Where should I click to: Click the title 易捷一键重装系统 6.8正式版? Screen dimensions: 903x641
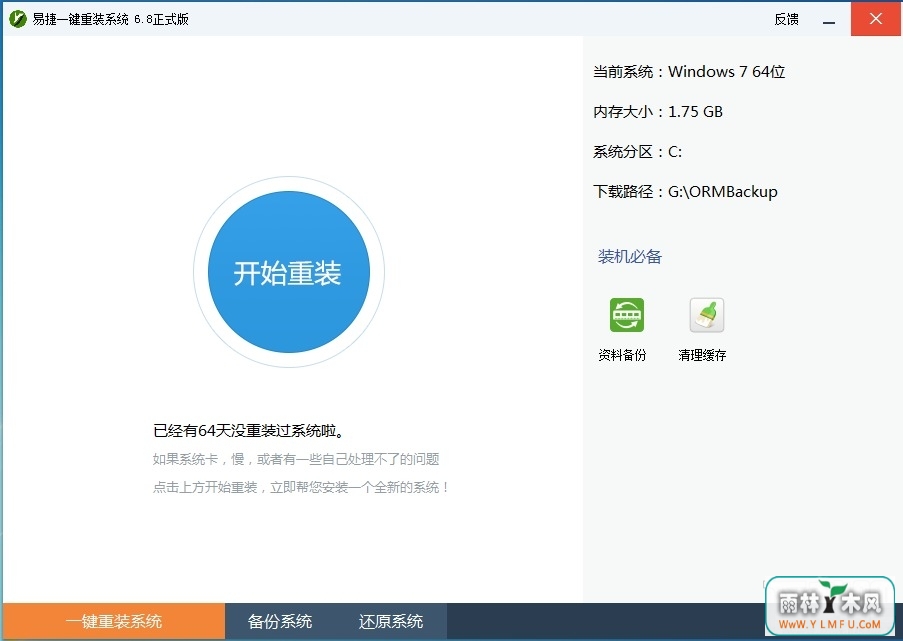coord(111,20)
